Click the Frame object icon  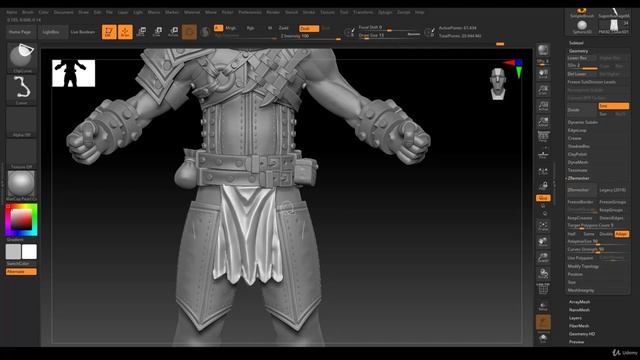tap(543, 226)
